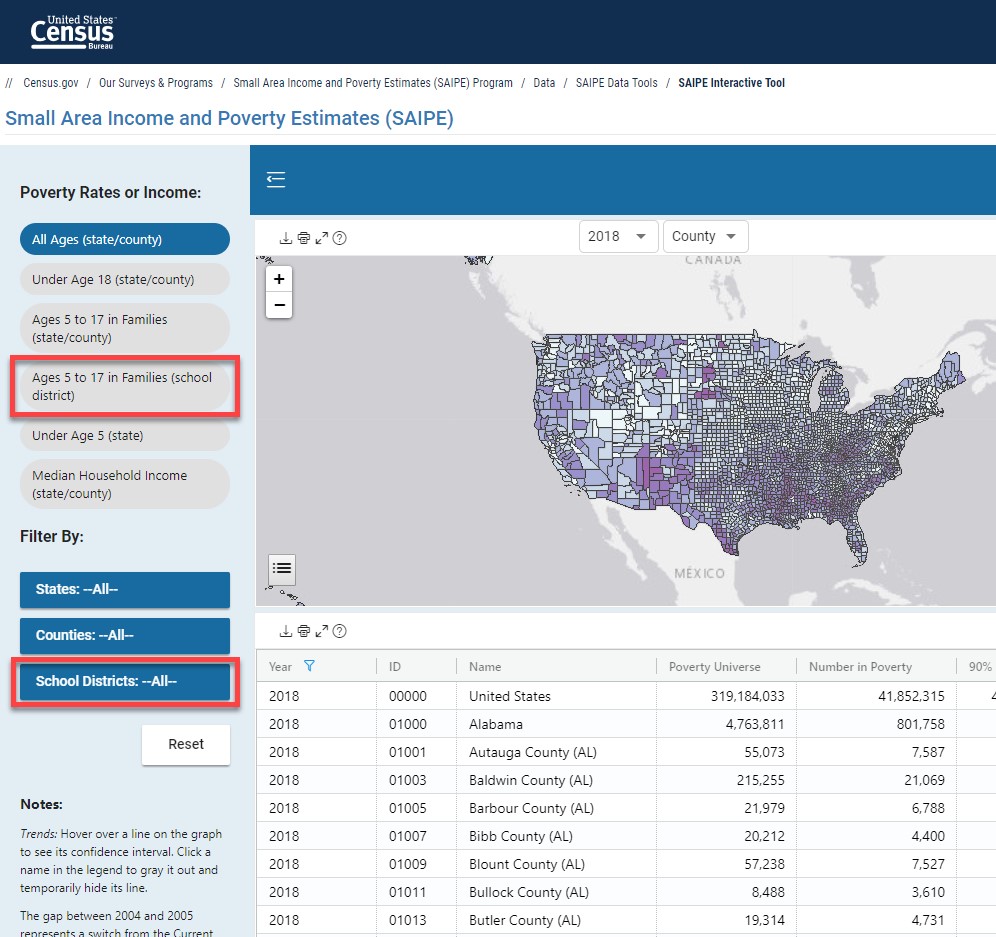
Task: Open help for the map panel
Action: click(x=340, y=238)
